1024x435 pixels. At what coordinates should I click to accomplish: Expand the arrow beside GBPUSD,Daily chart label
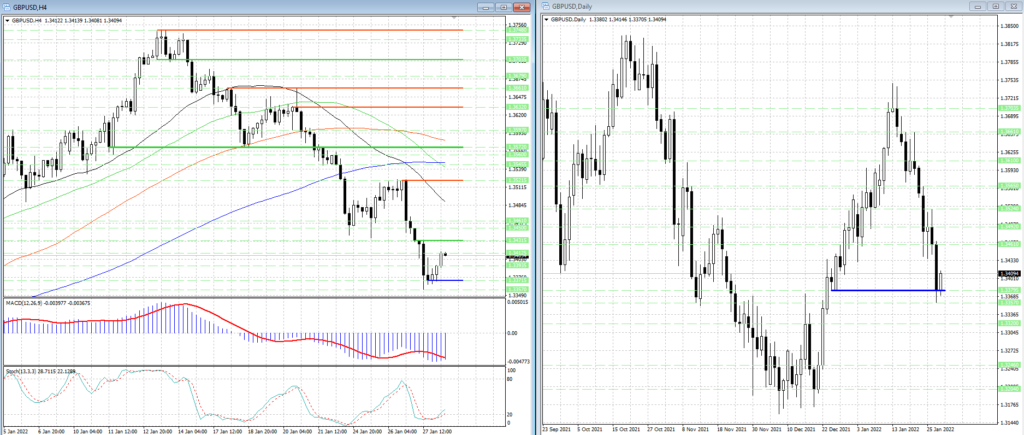click(x=548, y=19)
